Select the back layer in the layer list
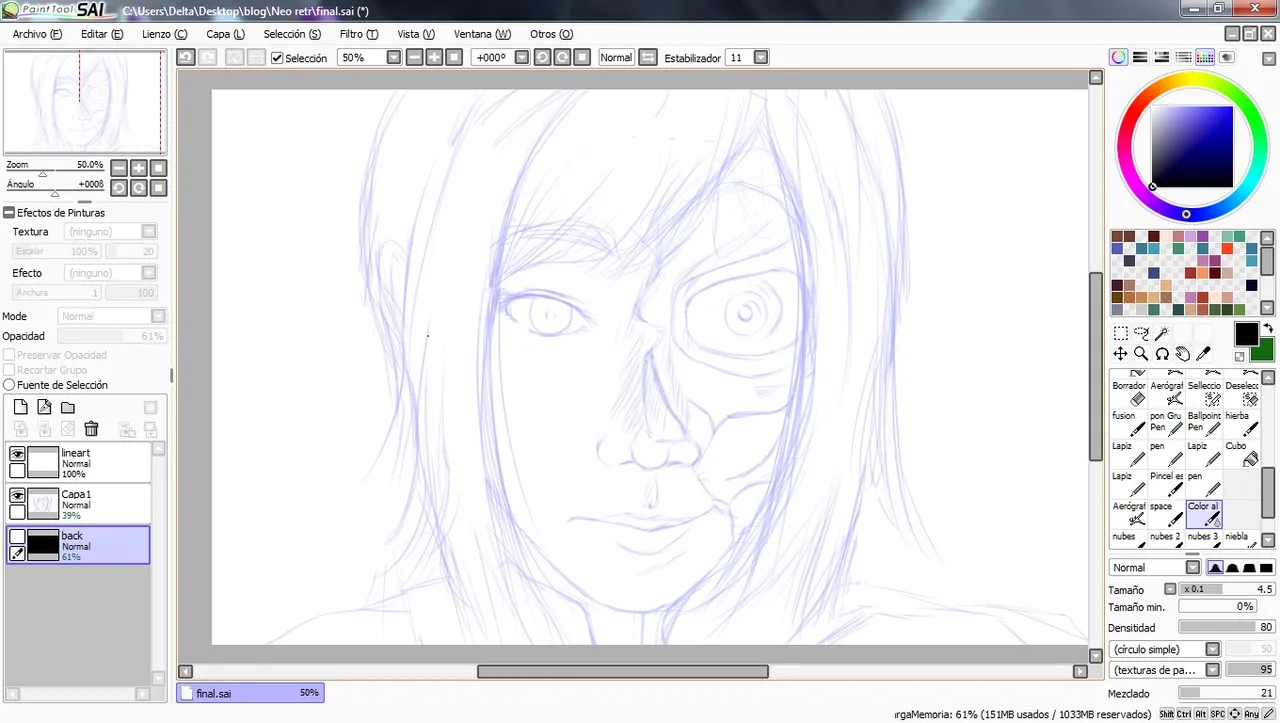The width and height of the screenshot is (1280, 723). (x=78, y=545)
